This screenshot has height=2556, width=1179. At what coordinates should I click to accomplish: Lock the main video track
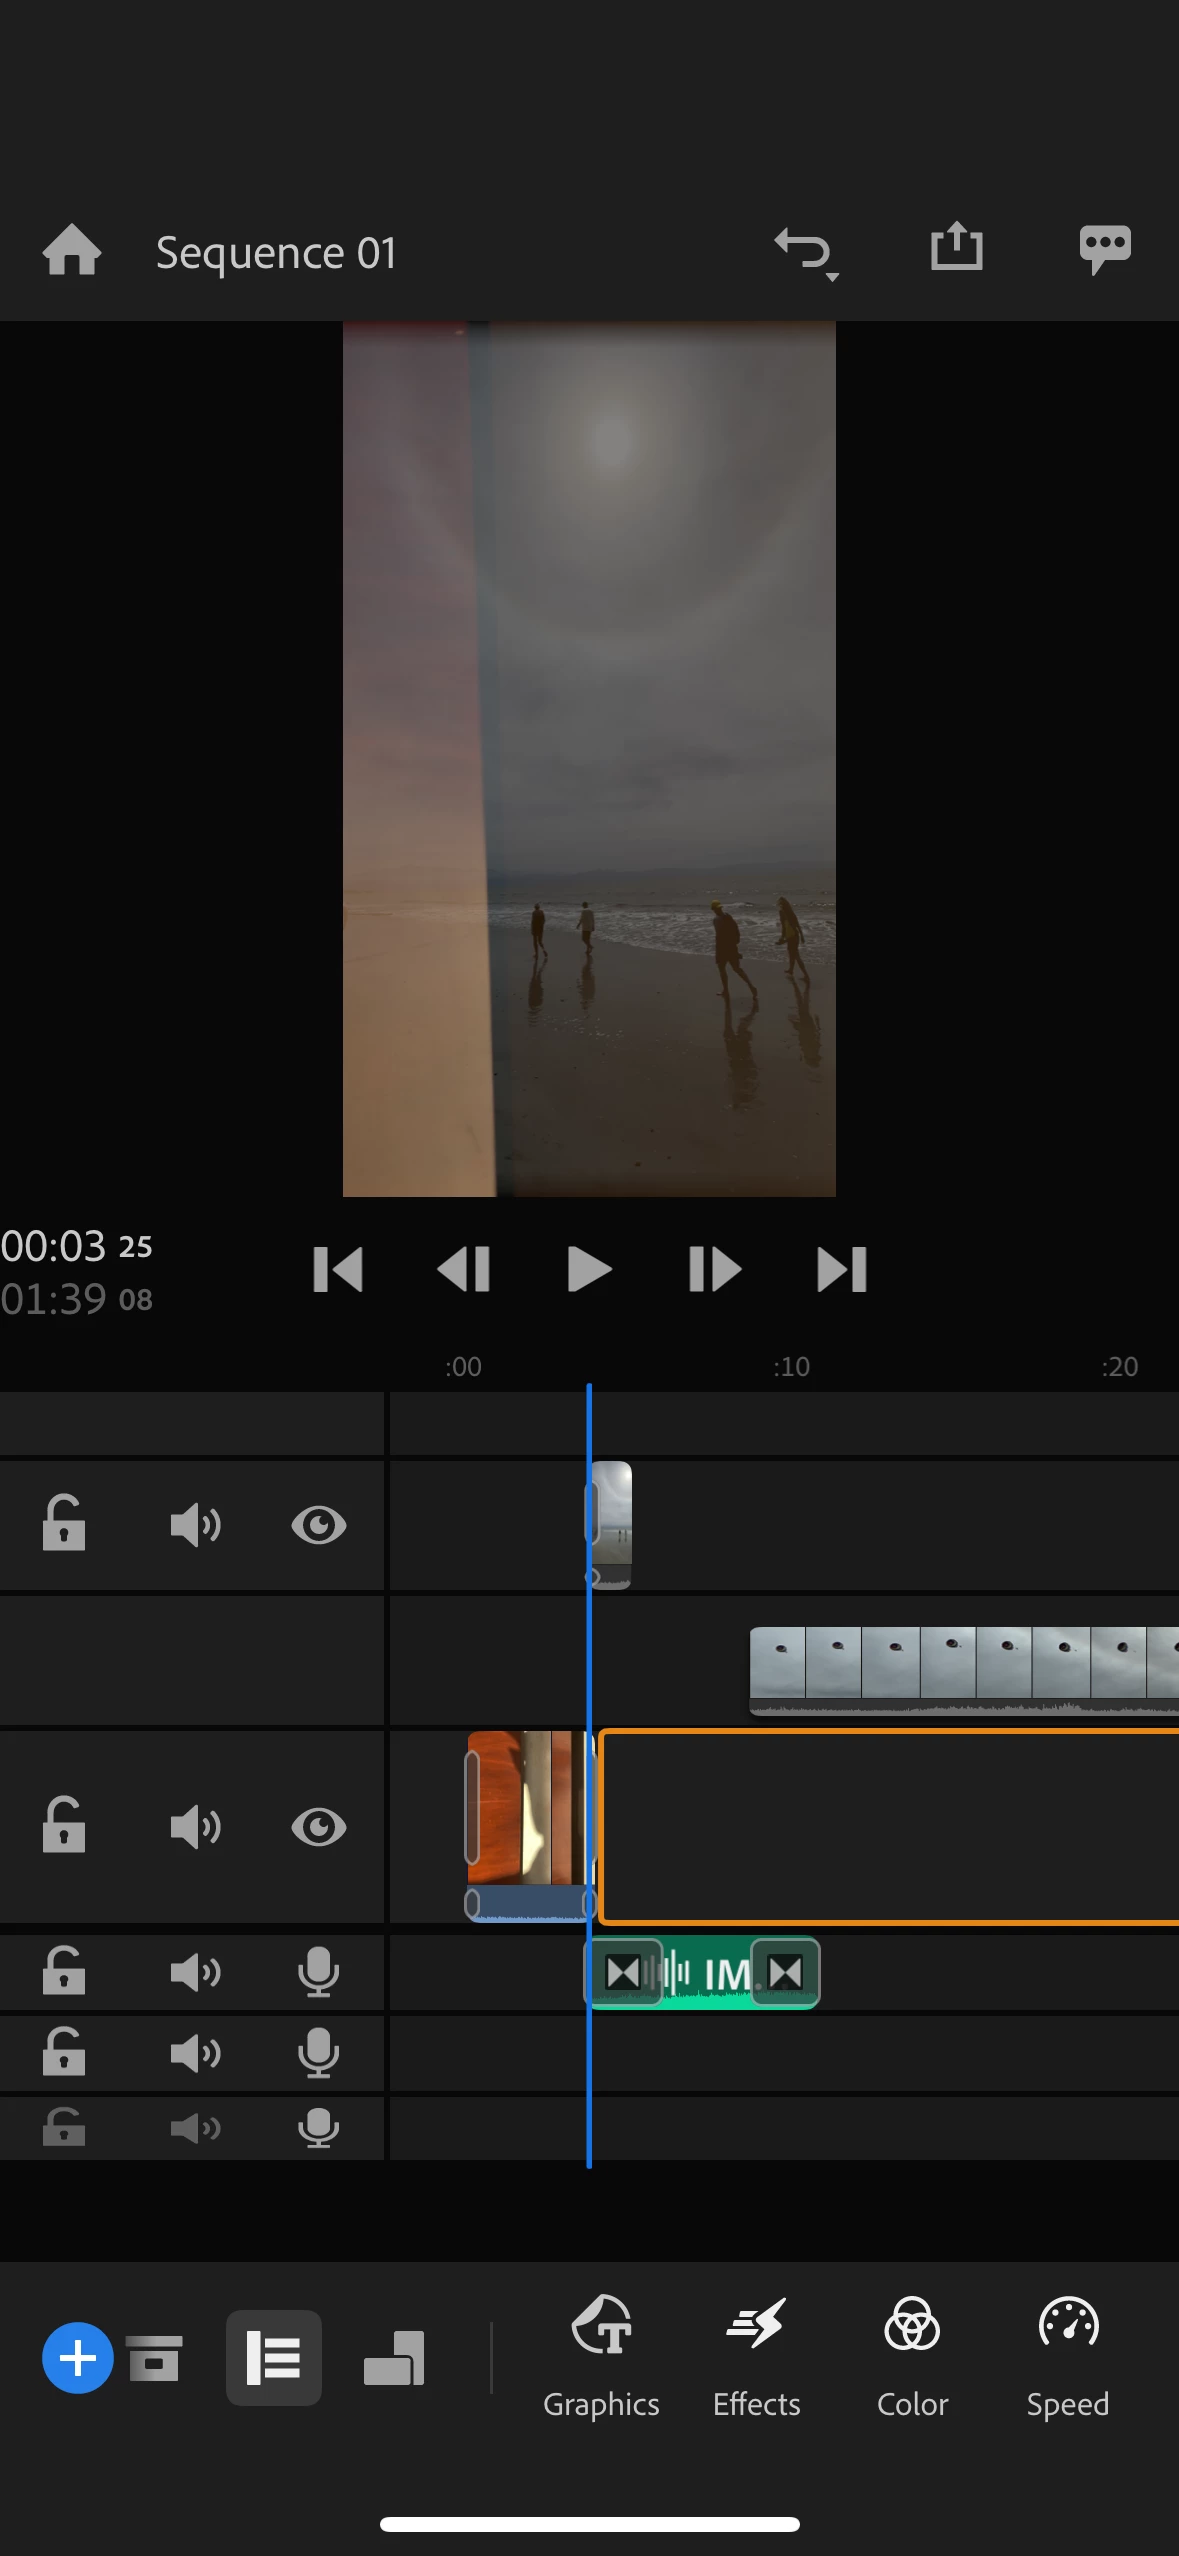(64, 1826)
